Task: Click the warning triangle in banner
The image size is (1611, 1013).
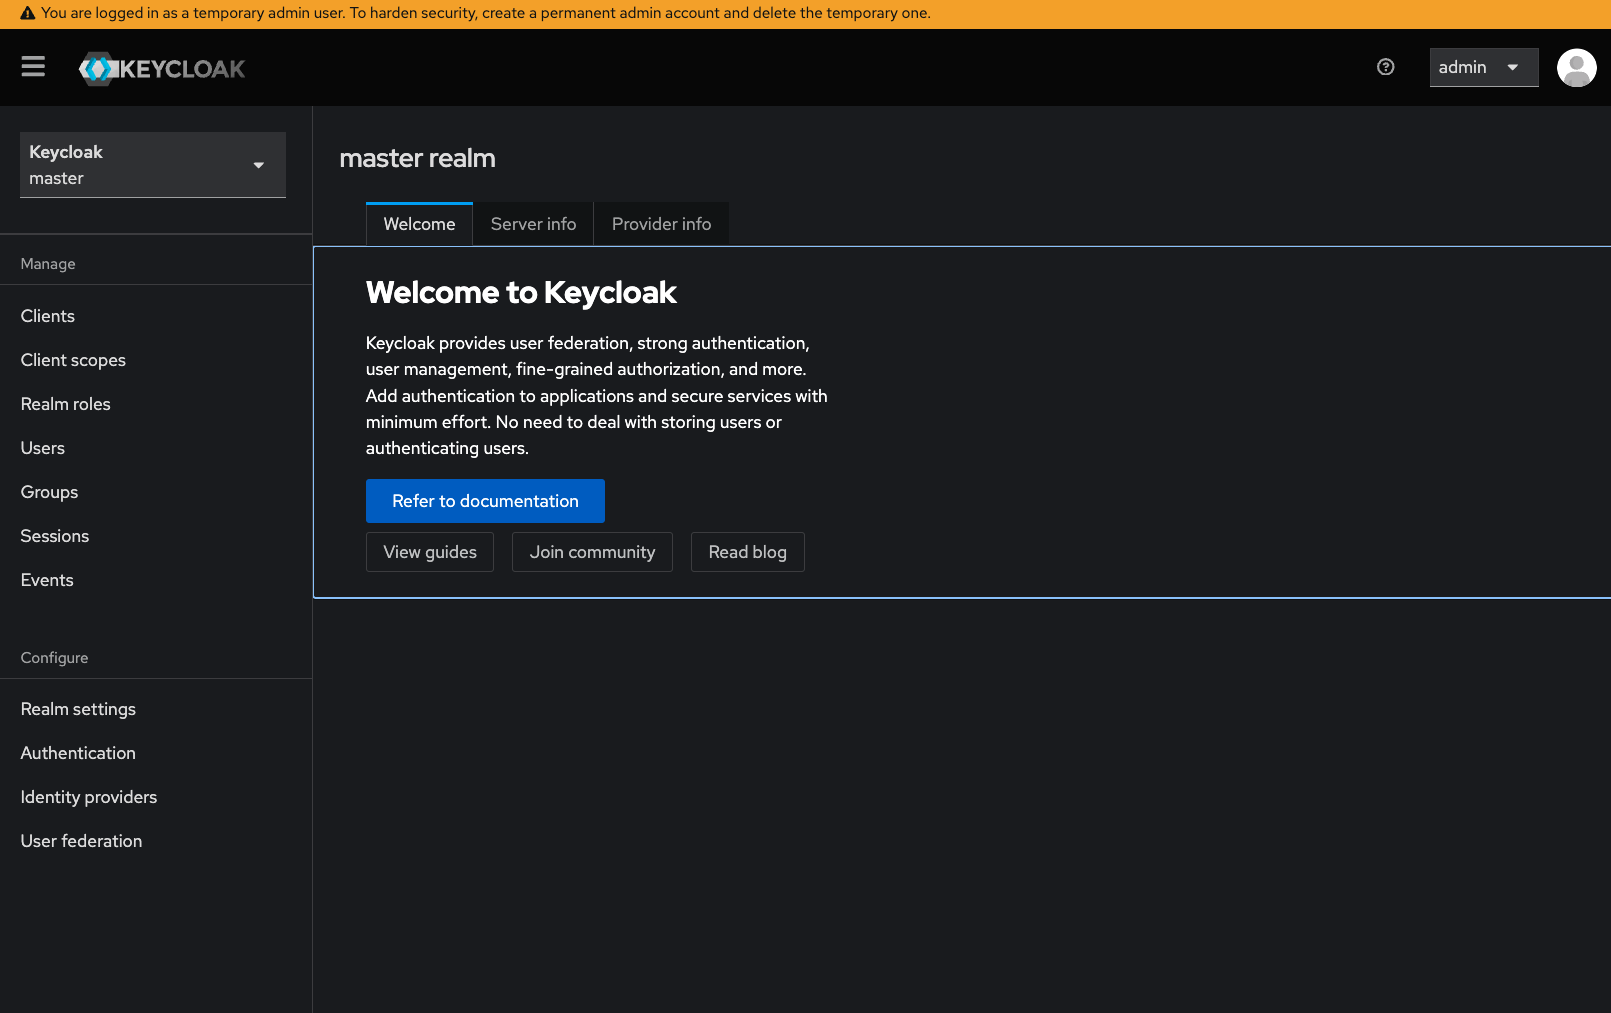Action: 27,14
